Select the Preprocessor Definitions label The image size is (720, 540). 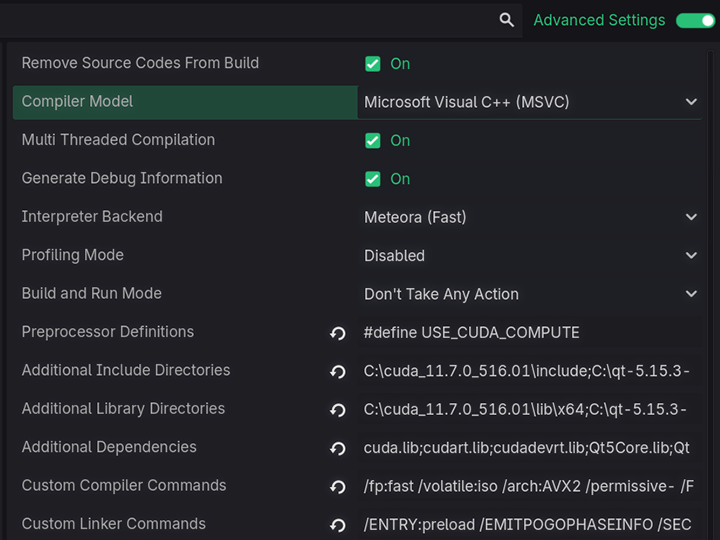point(107,332)
